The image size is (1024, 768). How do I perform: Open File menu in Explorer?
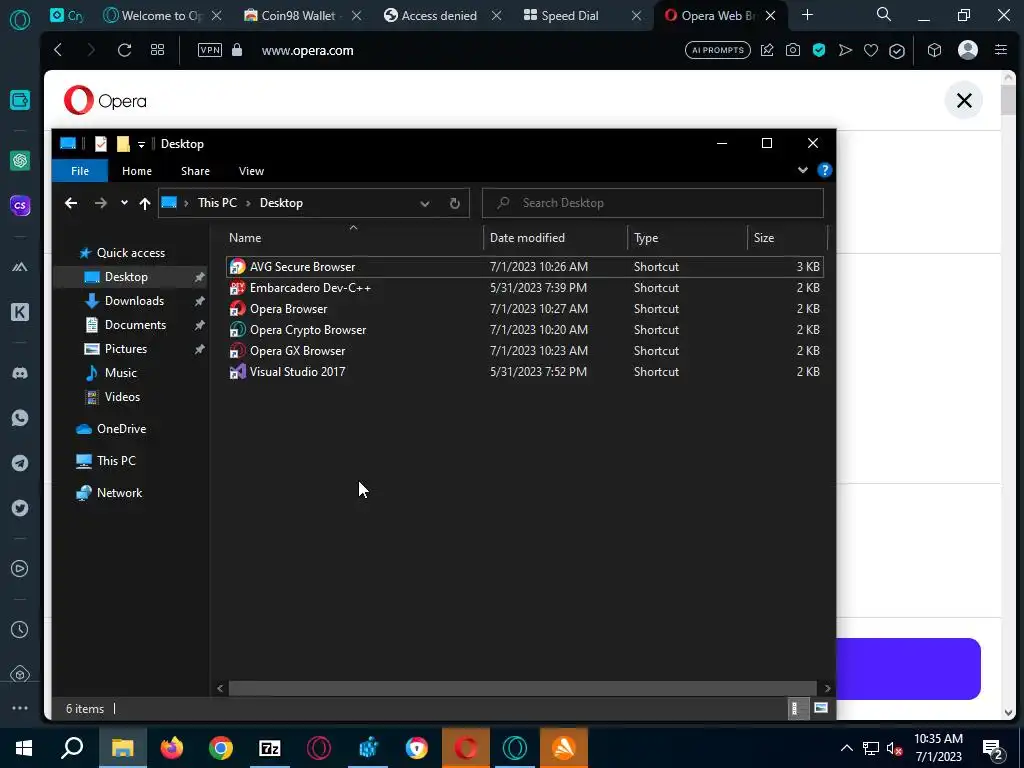(x=80, y=171)
